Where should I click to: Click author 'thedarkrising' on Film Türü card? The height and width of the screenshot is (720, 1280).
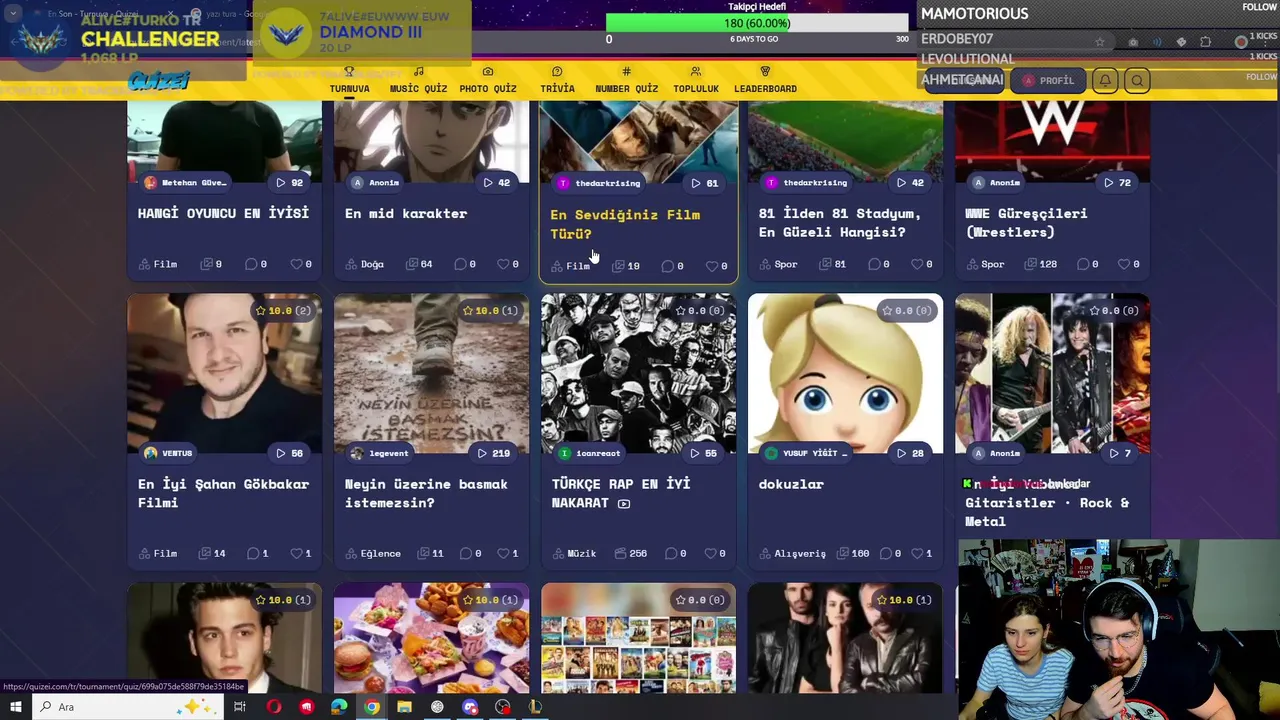607,183
